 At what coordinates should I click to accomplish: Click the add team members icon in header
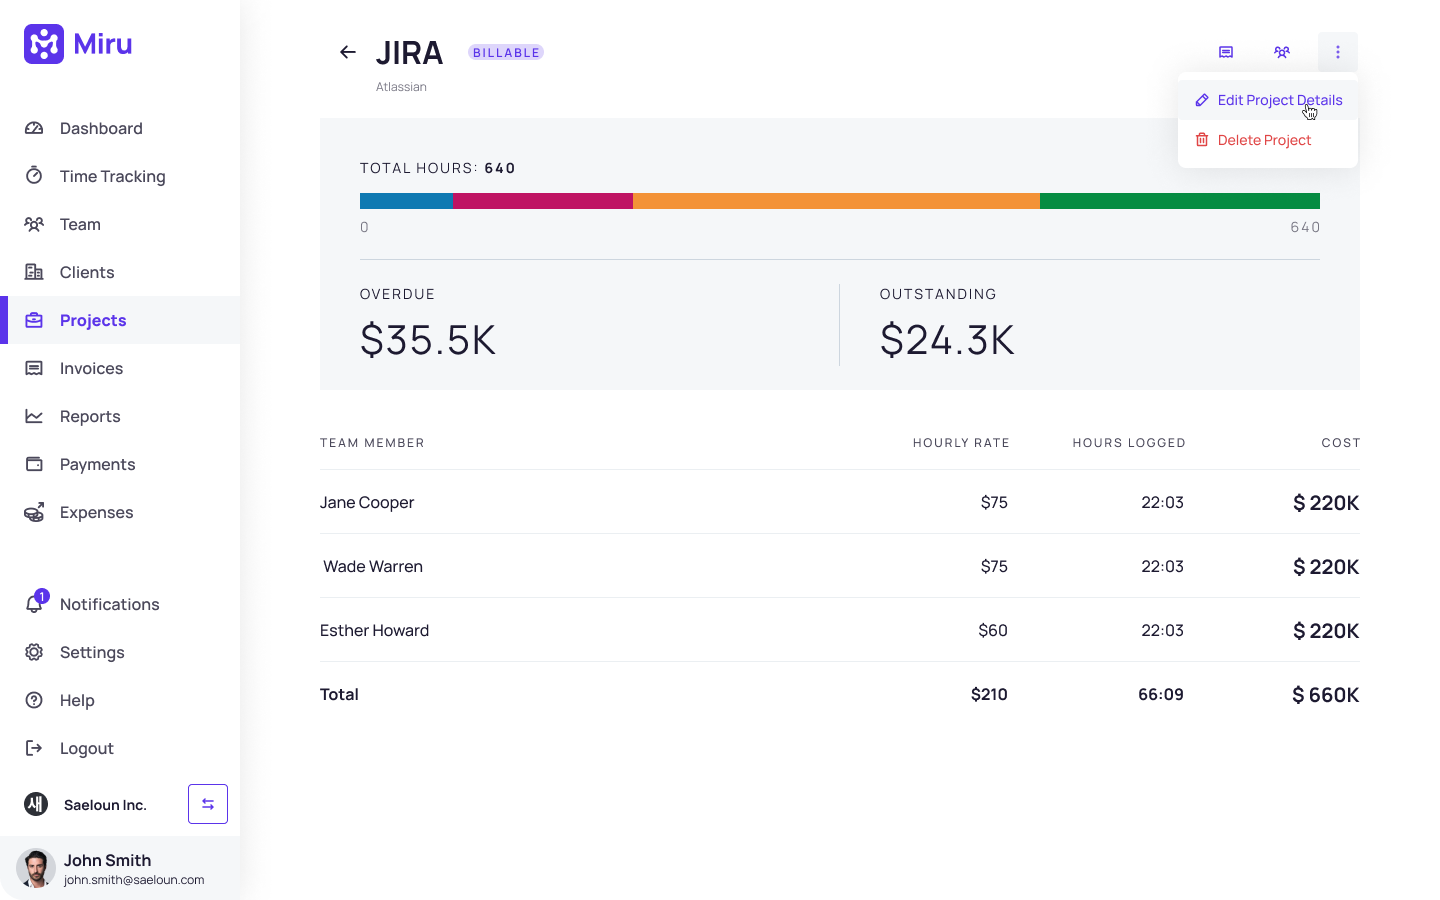1282,52
